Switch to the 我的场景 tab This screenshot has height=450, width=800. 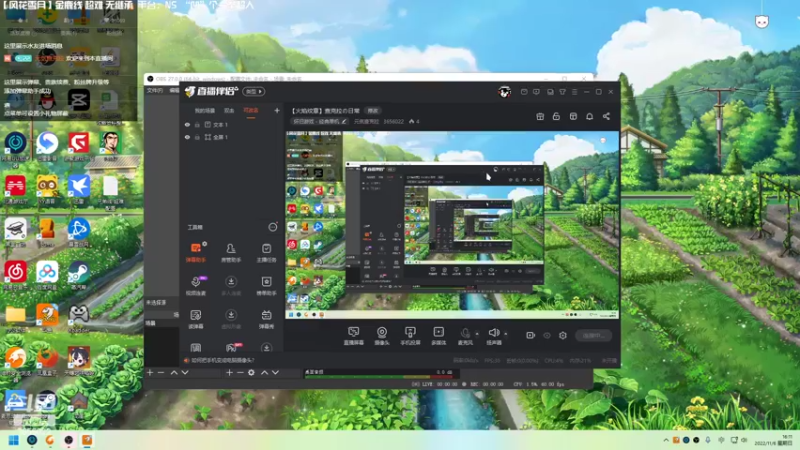pos(205,111)
